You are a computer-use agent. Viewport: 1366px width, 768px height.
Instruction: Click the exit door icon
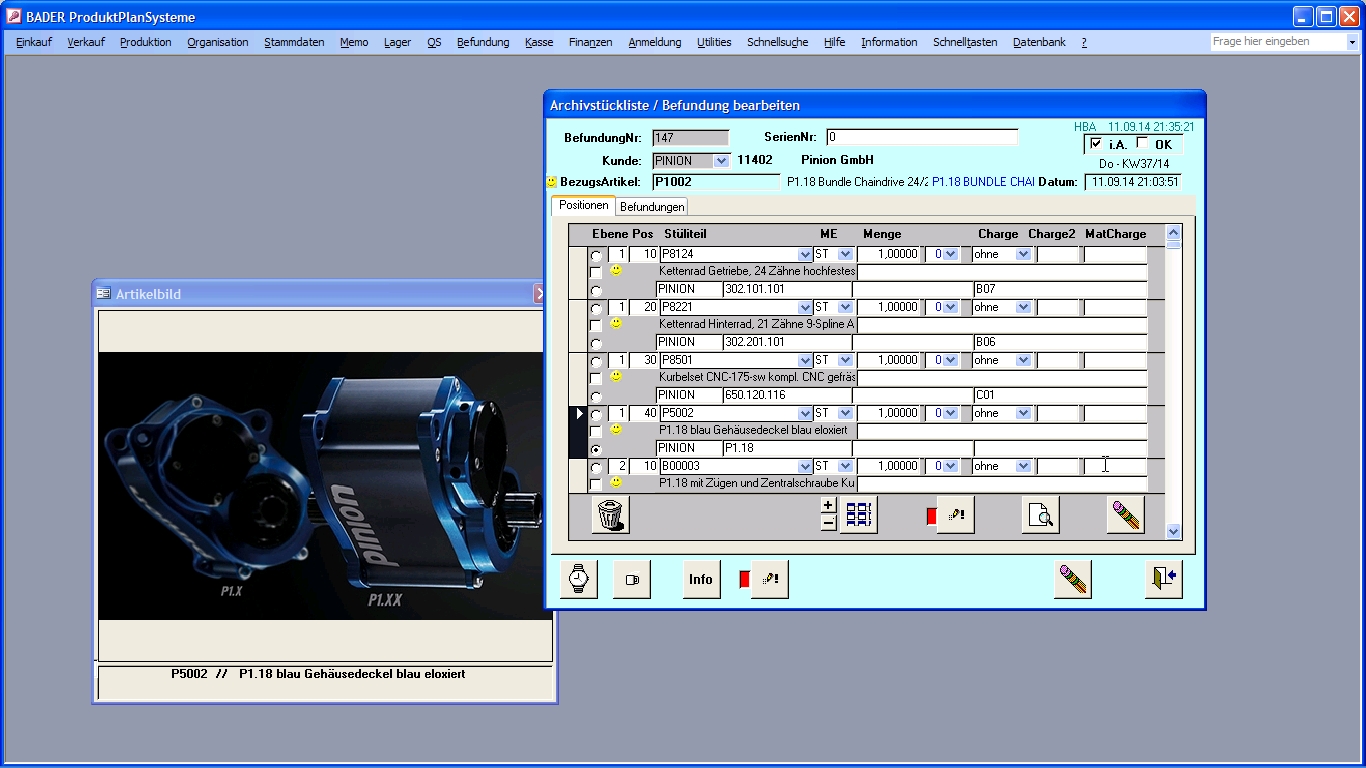point(1164,579)
